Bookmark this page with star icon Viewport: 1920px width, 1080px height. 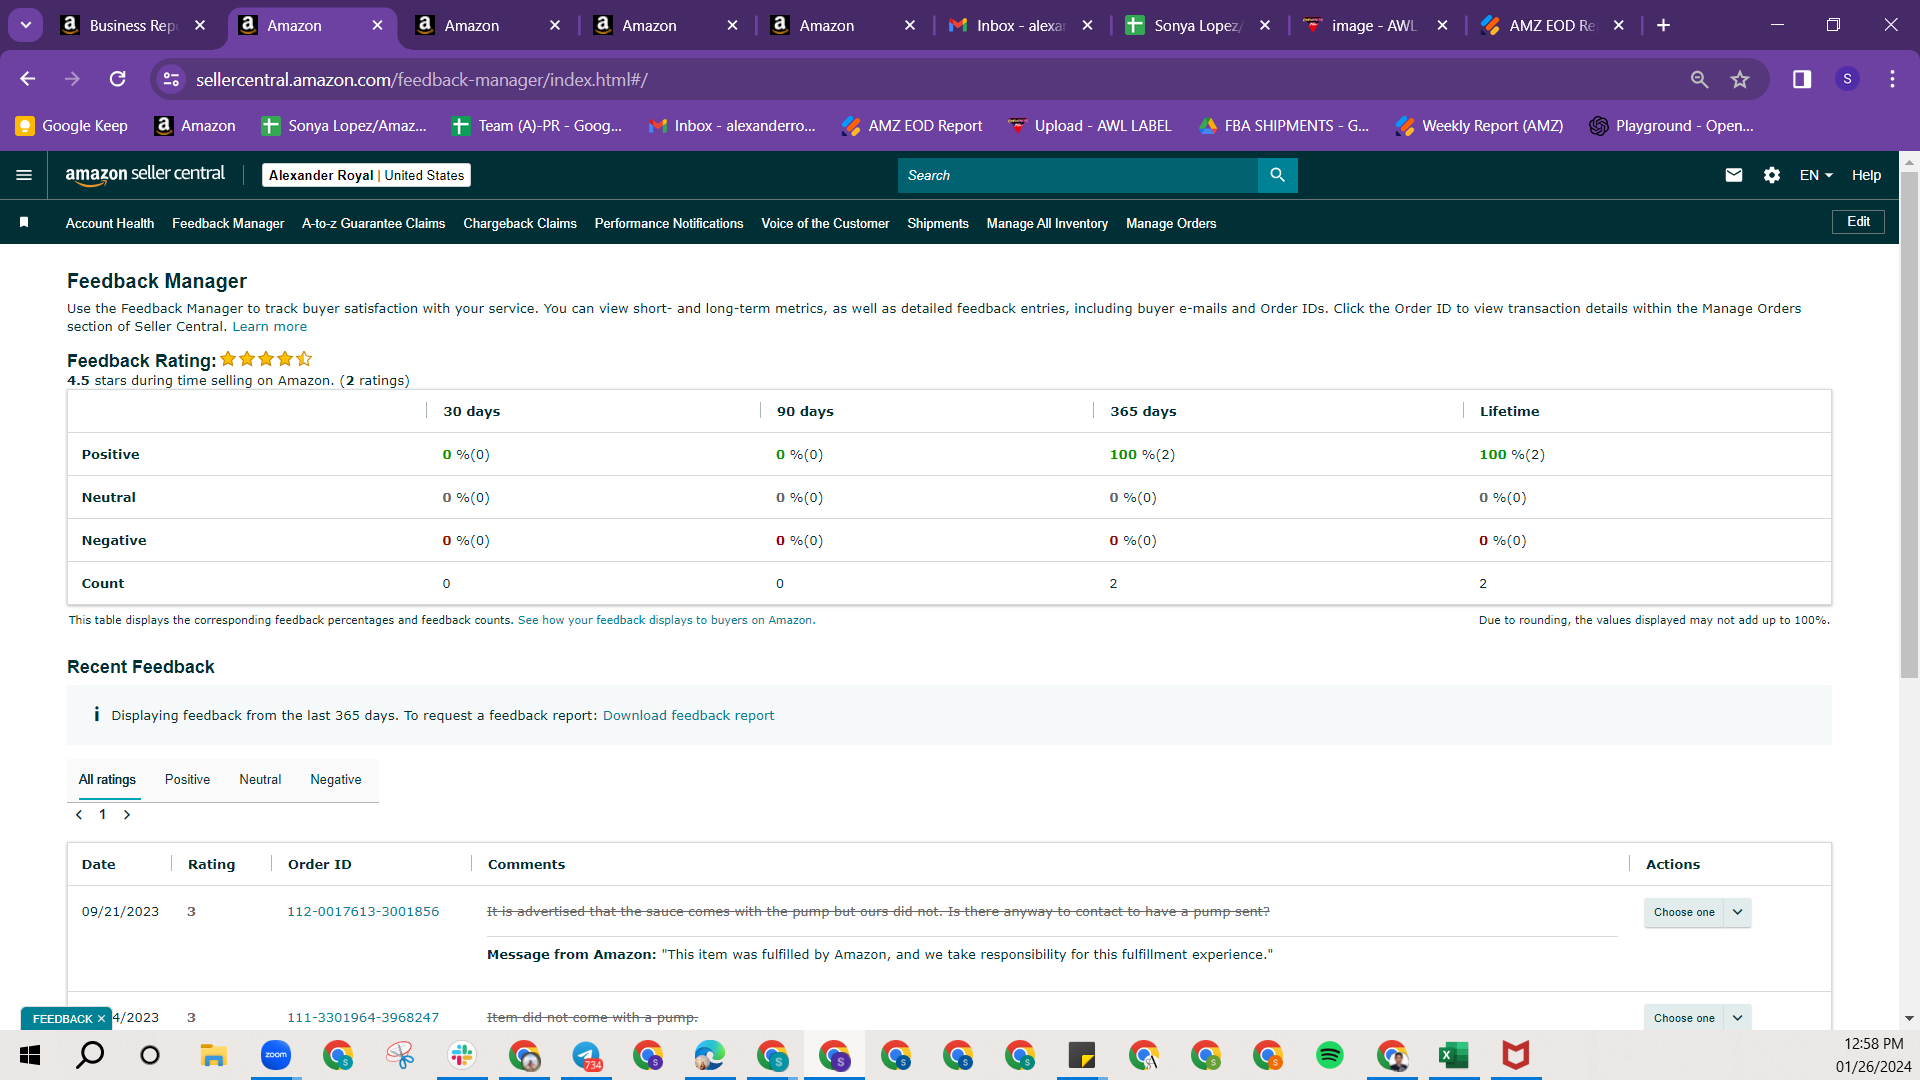point(1740,79)
